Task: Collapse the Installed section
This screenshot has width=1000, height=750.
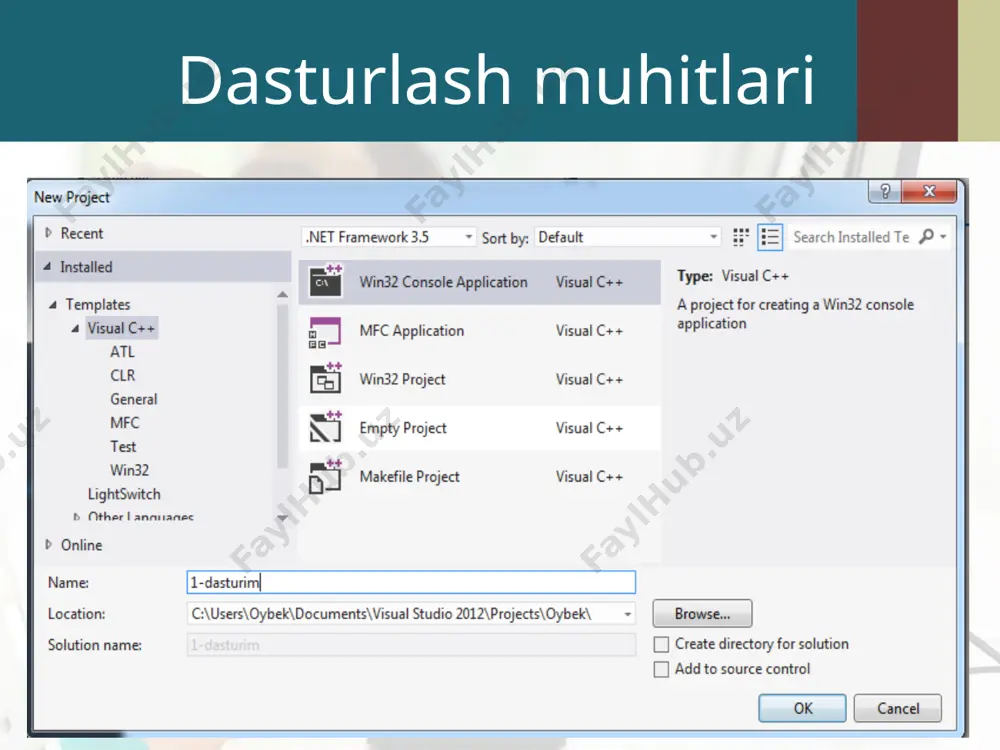Action: tap(48, 267)
